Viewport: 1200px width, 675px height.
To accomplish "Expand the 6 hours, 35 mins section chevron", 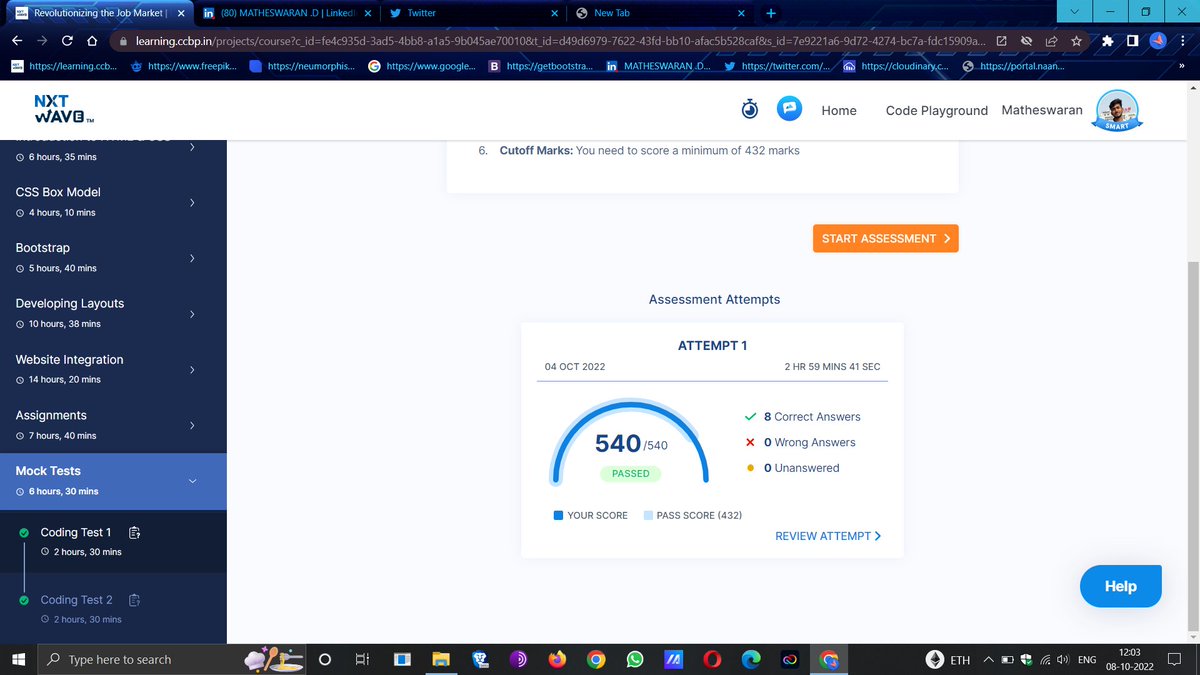I will click(192, 148).
